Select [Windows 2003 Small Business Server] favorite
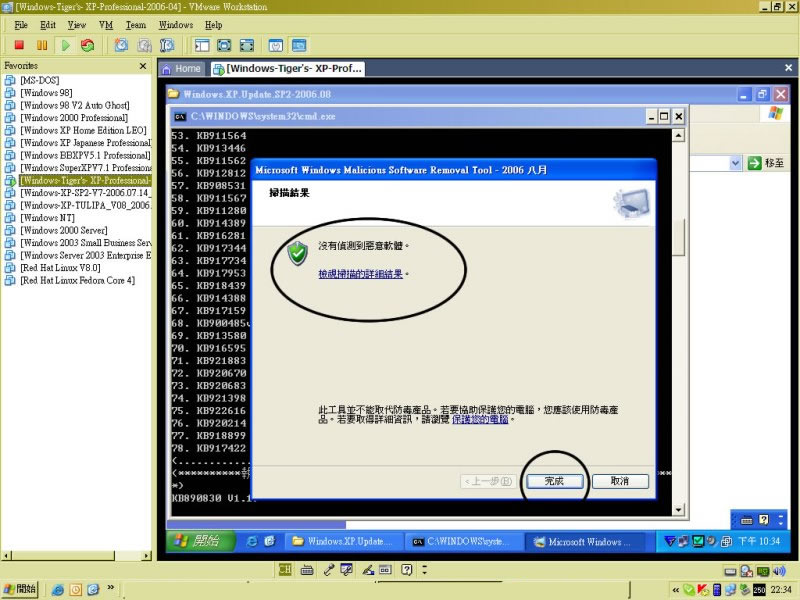Image resolution: width=800 pixels, height=600 pixels. tap(86, 243)
